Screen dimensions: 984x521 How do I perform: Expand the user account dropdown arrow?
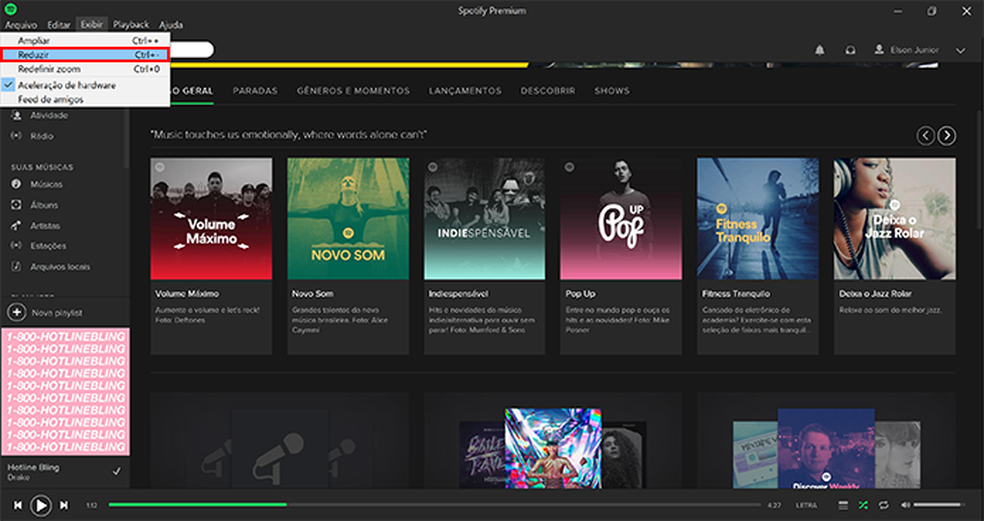pos(960,51)
